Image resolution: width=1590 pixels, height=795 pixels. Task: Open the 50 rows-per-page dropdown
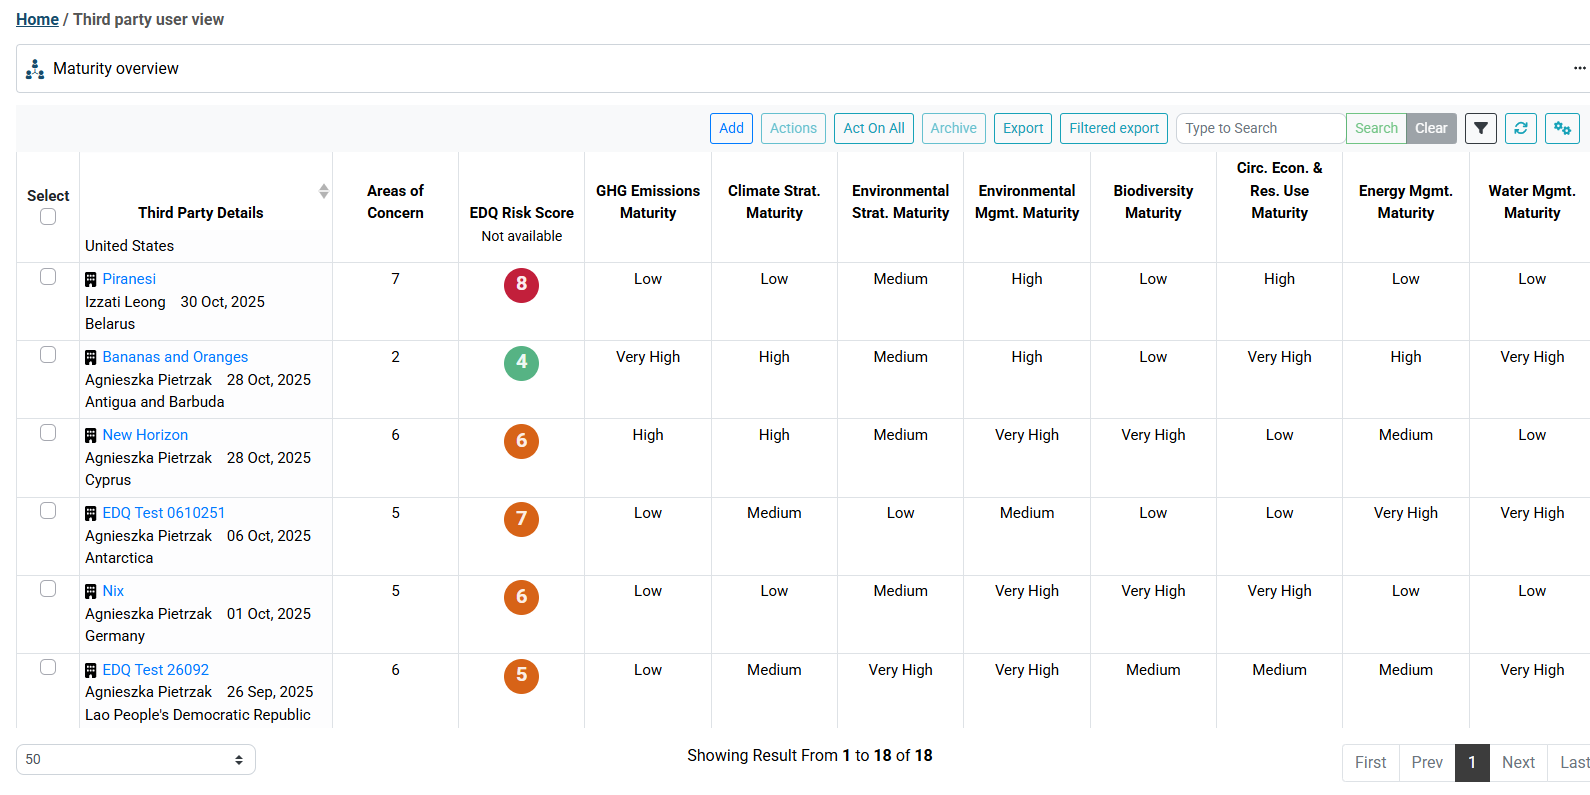point(136,760)
